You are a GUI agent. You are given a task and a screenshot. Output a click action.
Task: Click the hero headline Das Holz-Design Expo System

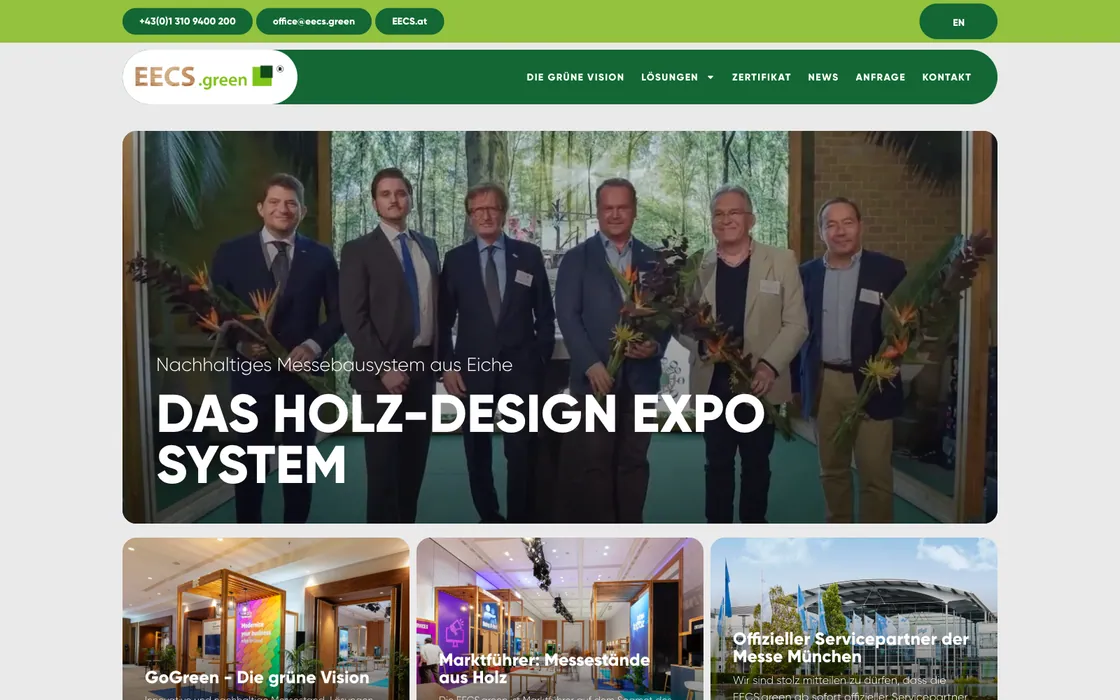tap(460, 439)
